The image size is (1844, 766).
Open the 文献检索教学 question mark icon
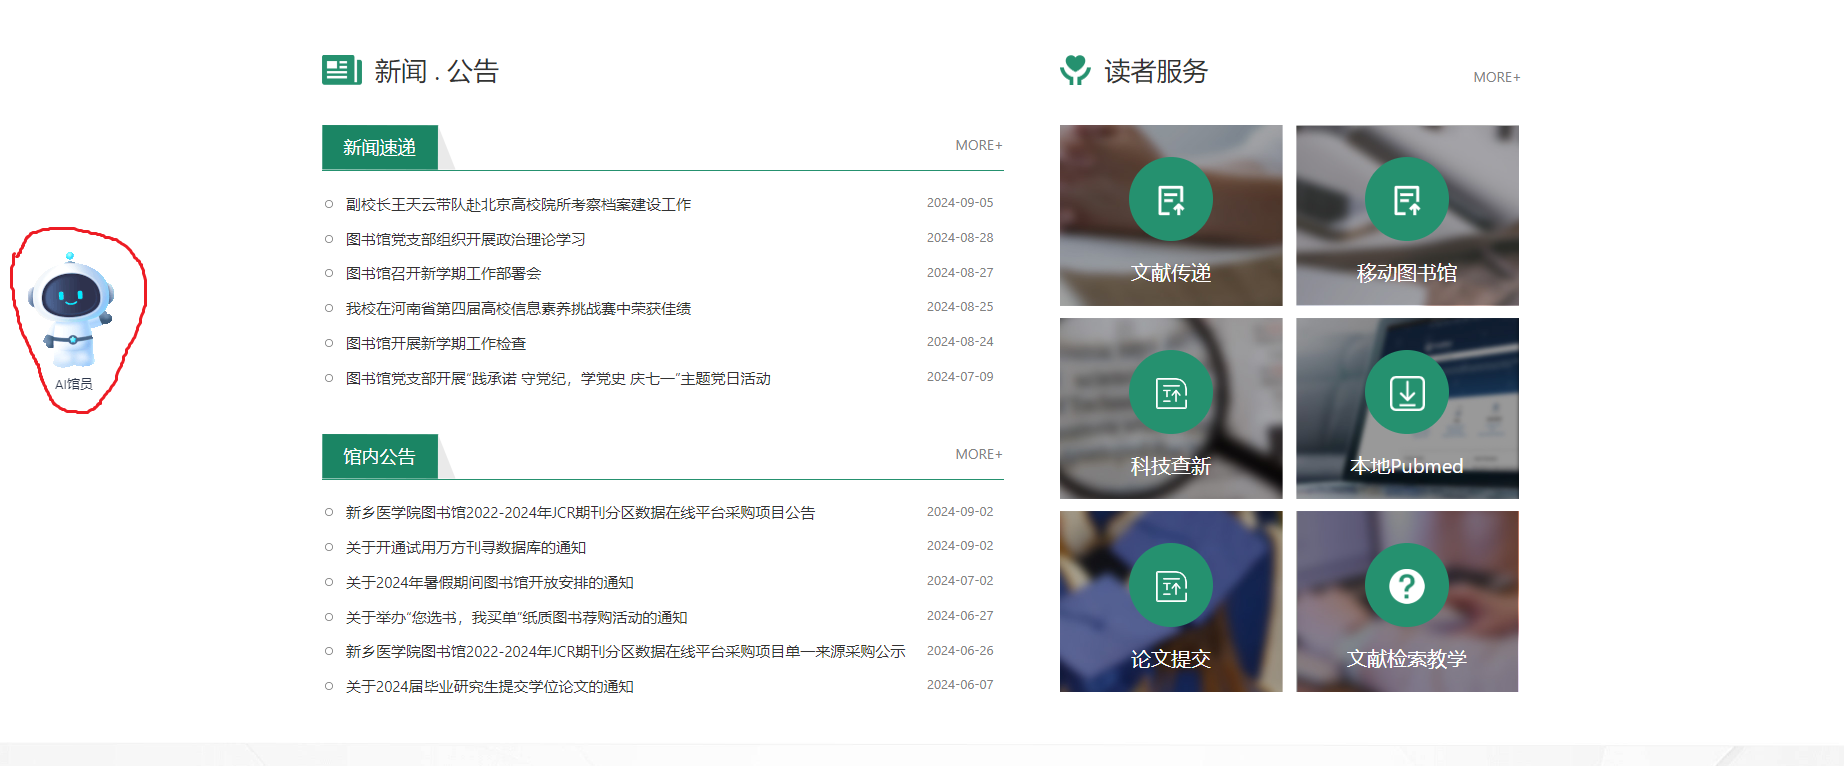pos(1406,586)
